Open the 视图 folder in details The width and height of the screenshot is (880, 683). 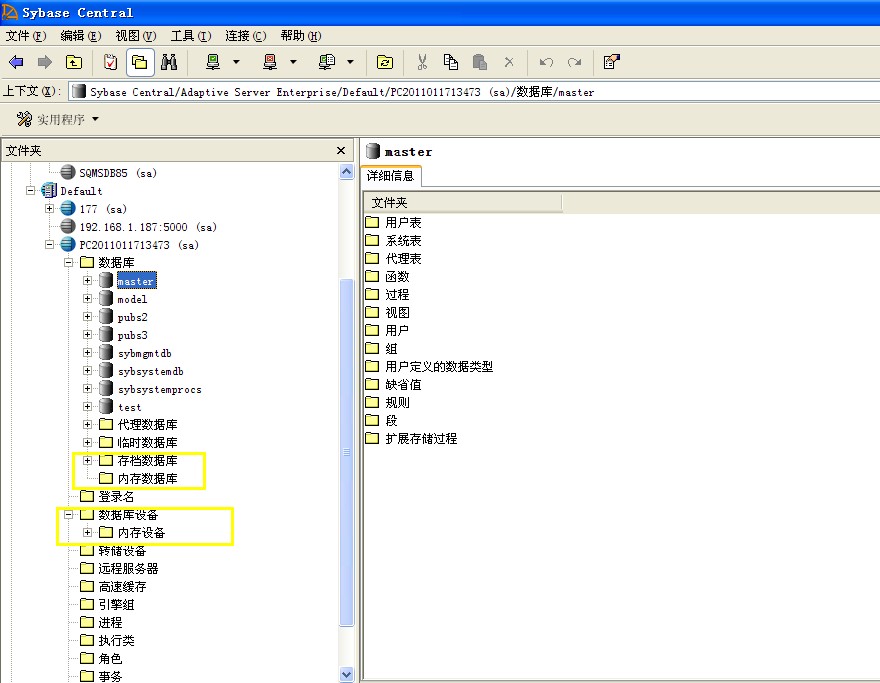click(x=397, y=313)
